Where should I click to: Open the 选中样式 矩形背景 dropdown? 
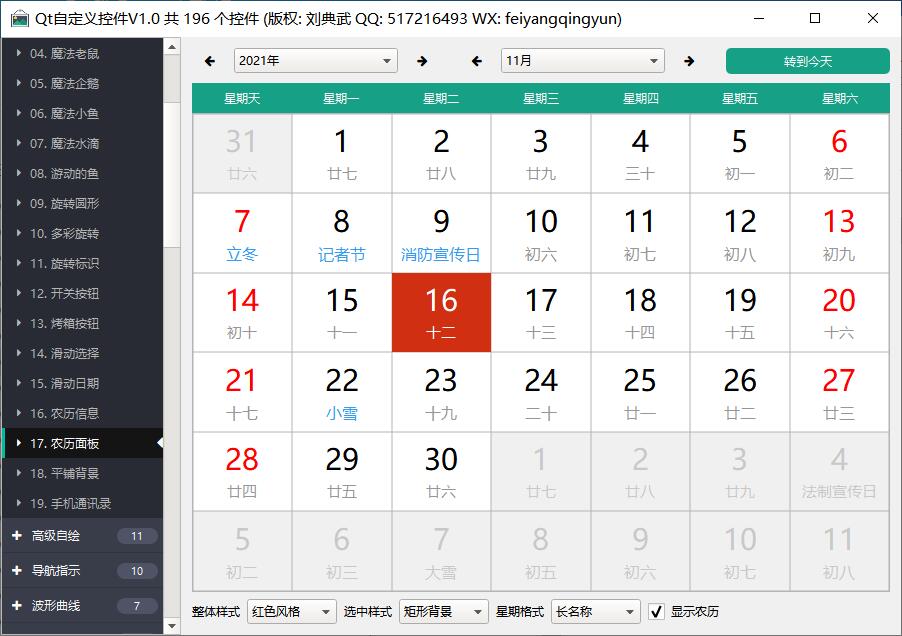444,612
